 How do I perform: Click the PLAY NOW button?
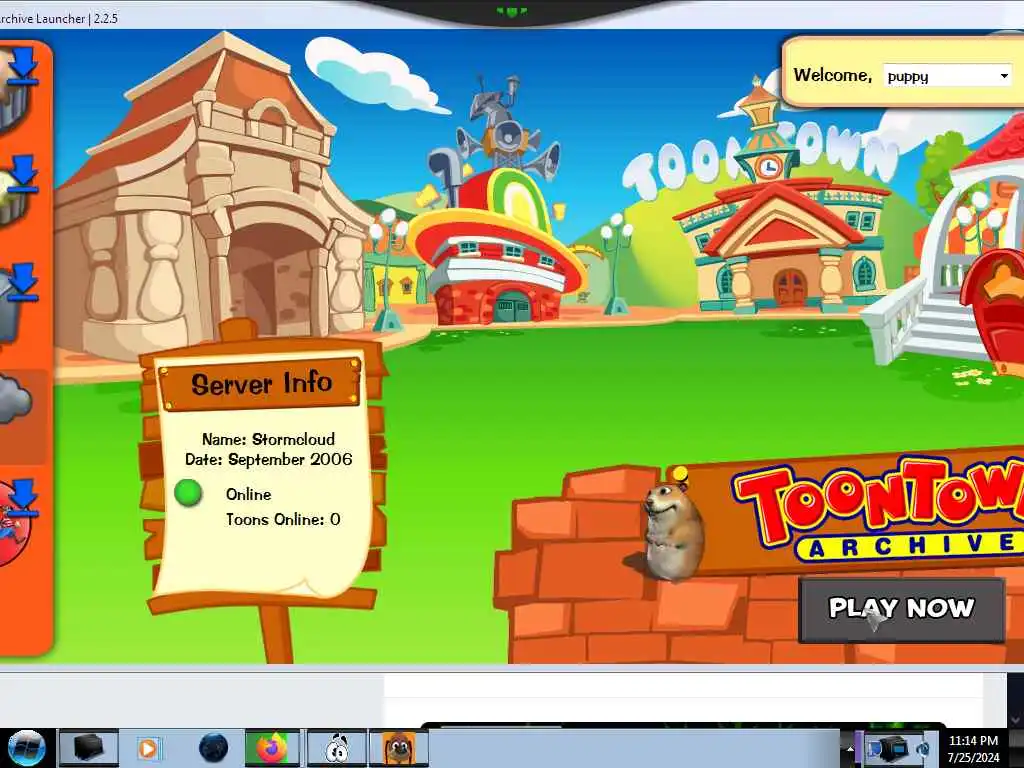coord(901,609)
